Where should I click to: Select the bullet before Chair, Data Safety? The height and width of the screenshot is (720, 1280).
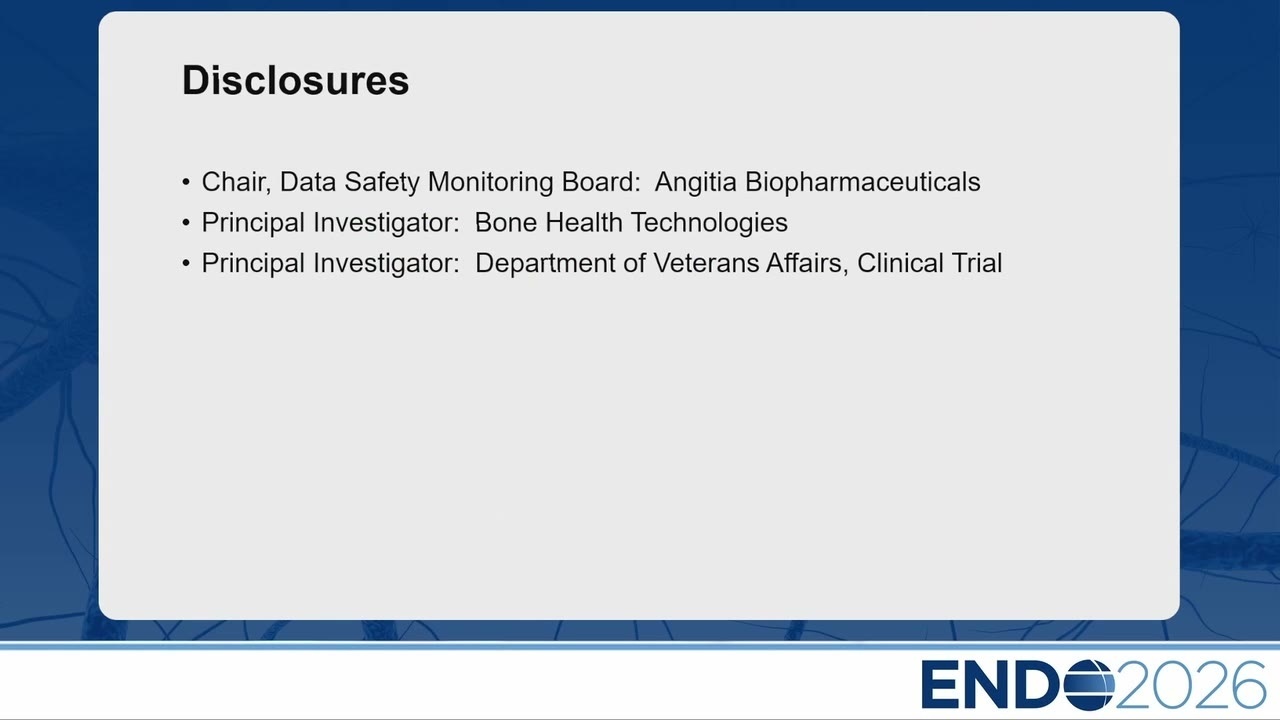186,183
